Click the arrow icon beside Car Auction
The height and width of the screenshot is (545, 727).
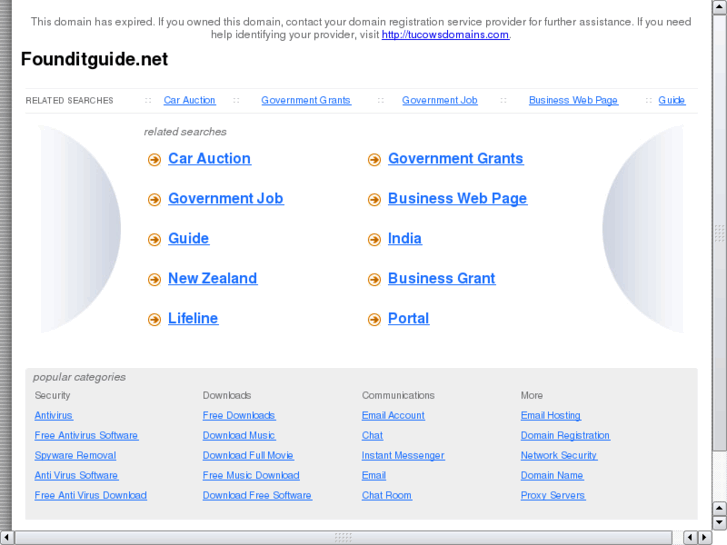(154, 160)
